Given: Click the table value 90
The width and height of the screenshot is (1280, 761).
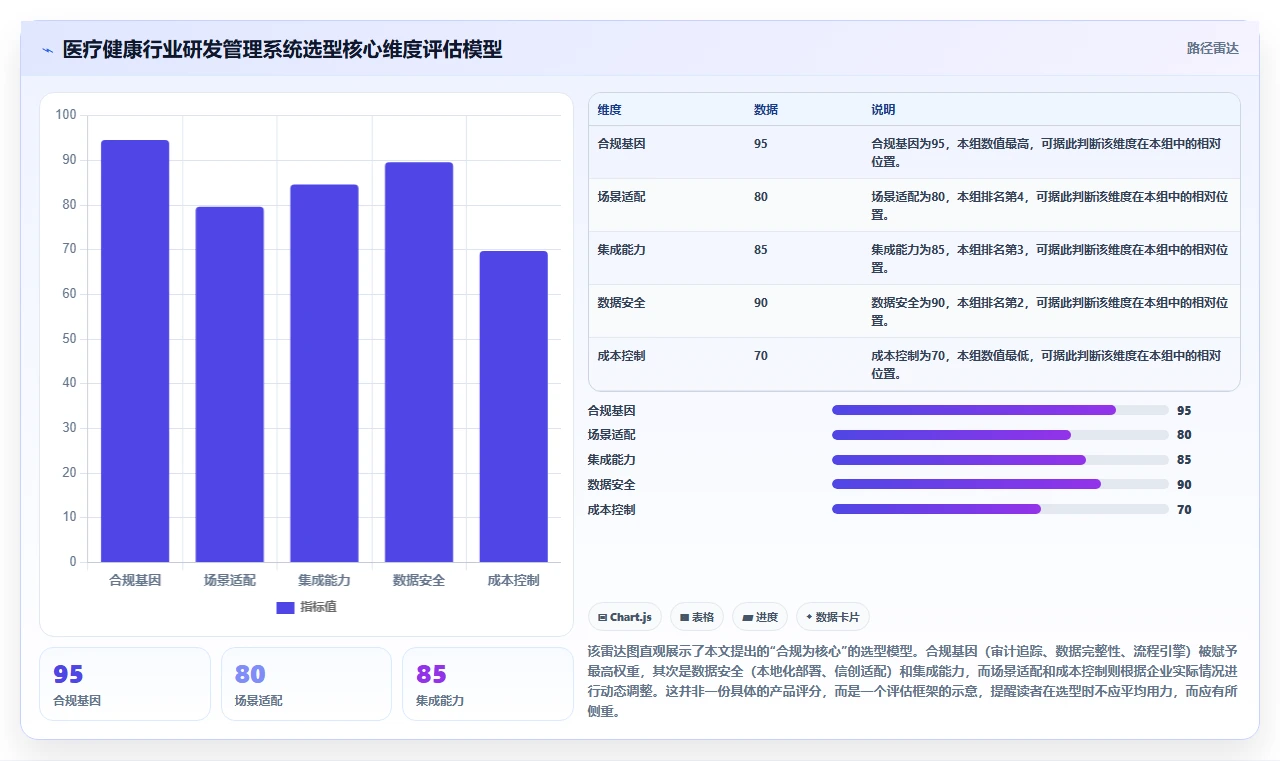Looking at the screenshot, I should click(x=761, y=303).
